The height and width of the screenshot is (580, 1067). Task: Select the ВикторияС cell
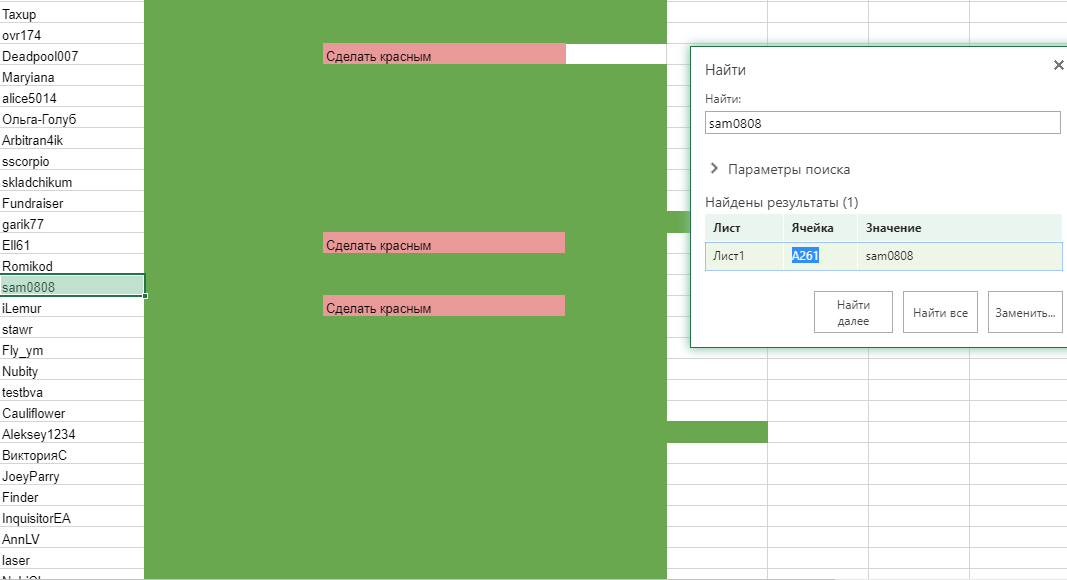72,454
